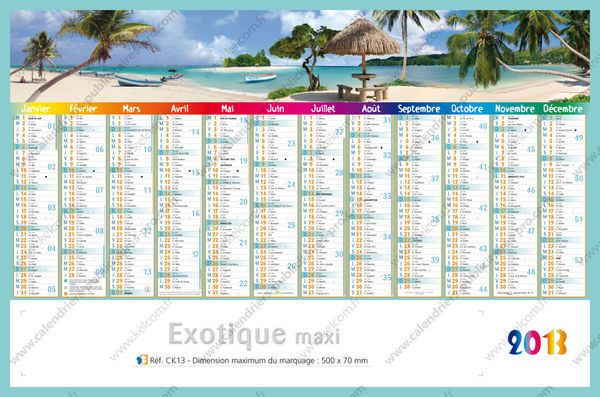600x397 pixels.
Task: Click week number 31 in Août
Action: [x=387, y=120]
